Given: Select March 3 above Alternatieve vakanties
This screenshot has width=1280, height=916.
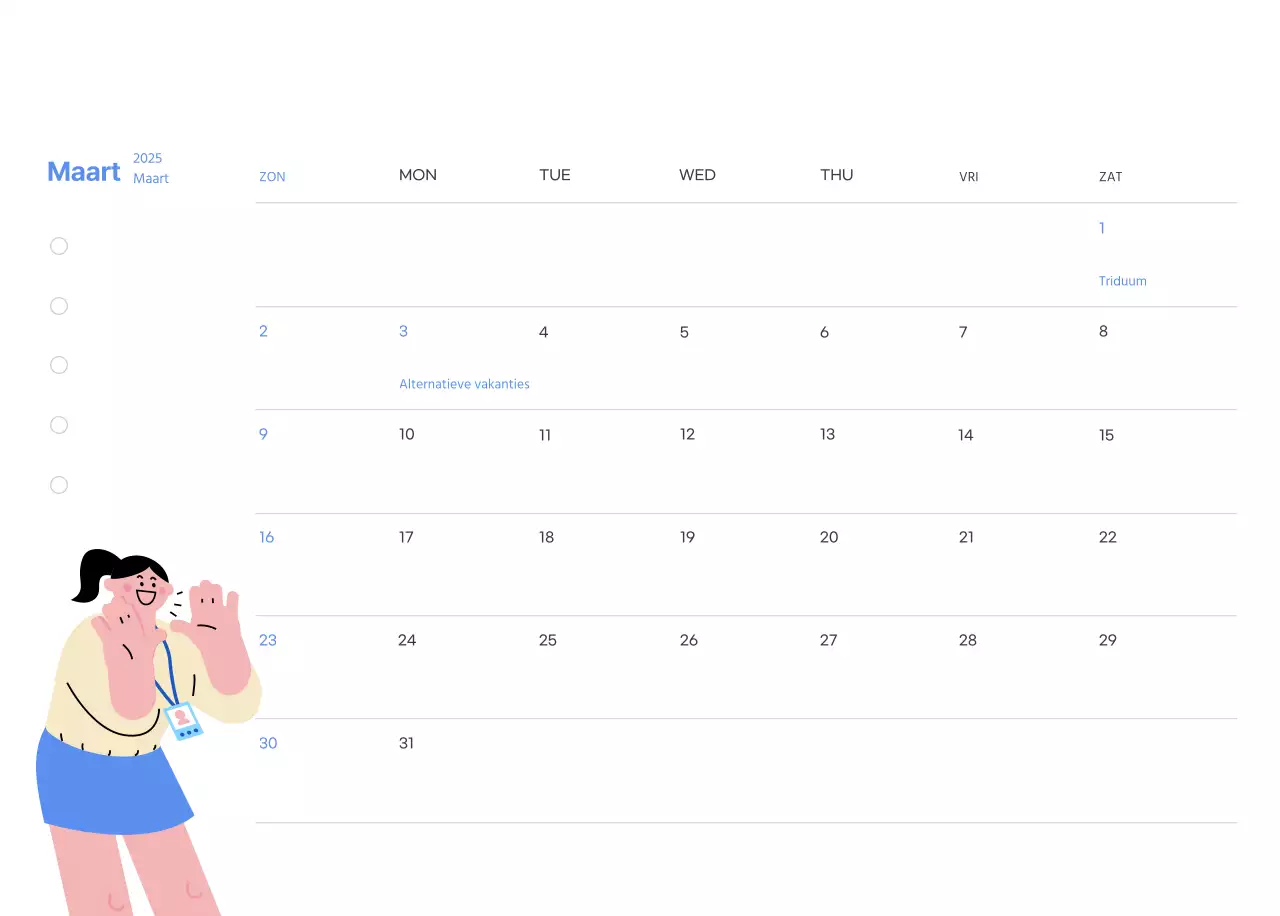Looking at the screenshot, I should point(403,331).
